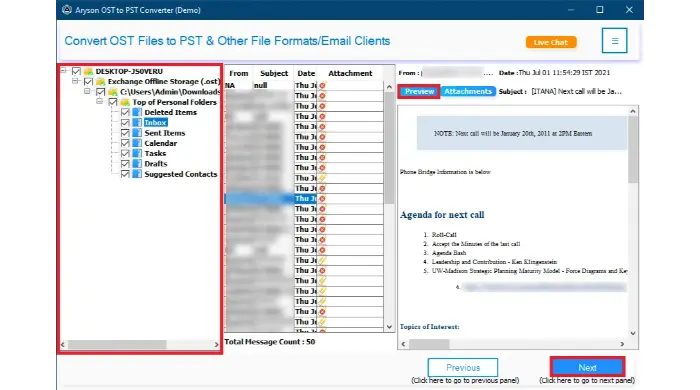700x390 pixels.
Task: Uncheck the Suggested Contacts checkbox
Action: [125, 174]
